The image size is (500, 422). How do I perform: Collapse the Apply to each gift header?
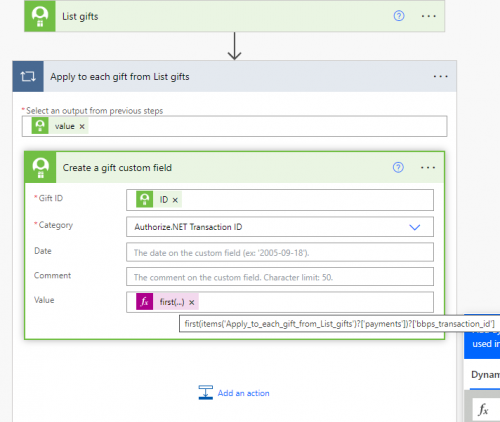click(120, 77)
